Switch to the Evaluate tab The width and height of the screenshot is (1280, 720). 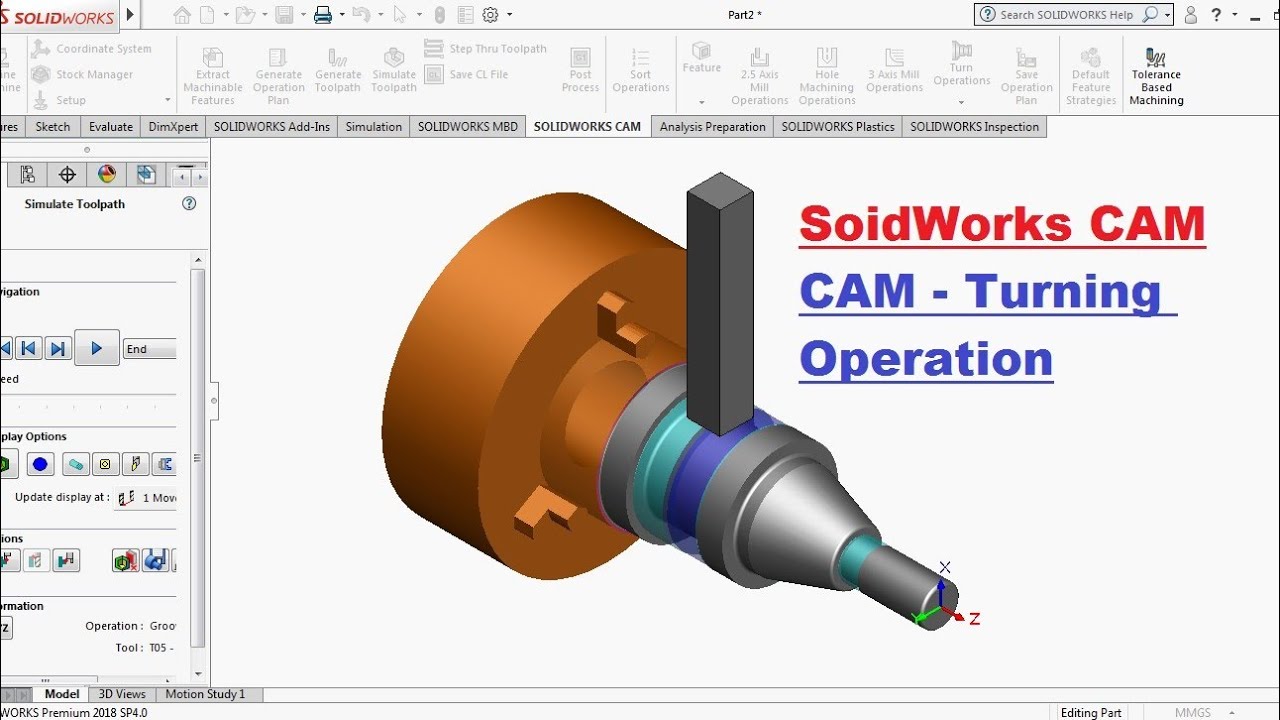coord(111,127)
